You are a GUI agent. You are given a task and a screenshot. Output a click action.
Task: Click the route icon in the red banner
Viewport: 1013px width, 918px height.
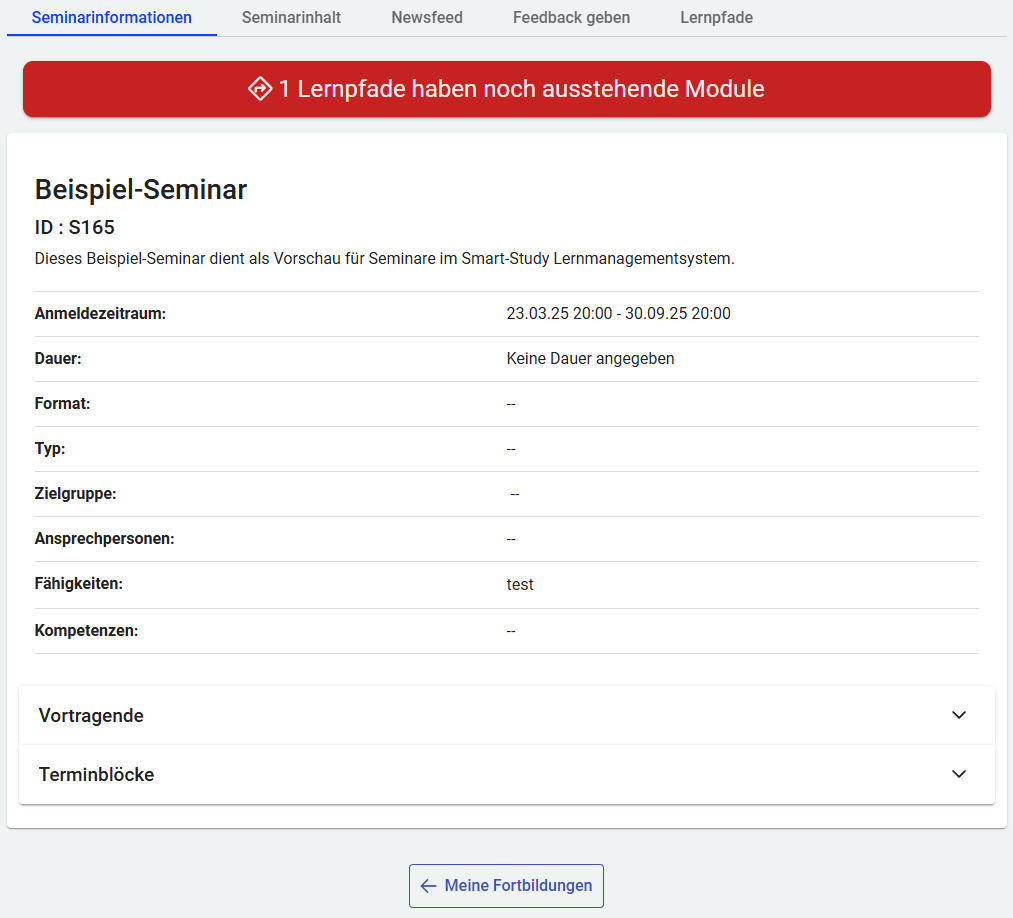tap(260, 89)
